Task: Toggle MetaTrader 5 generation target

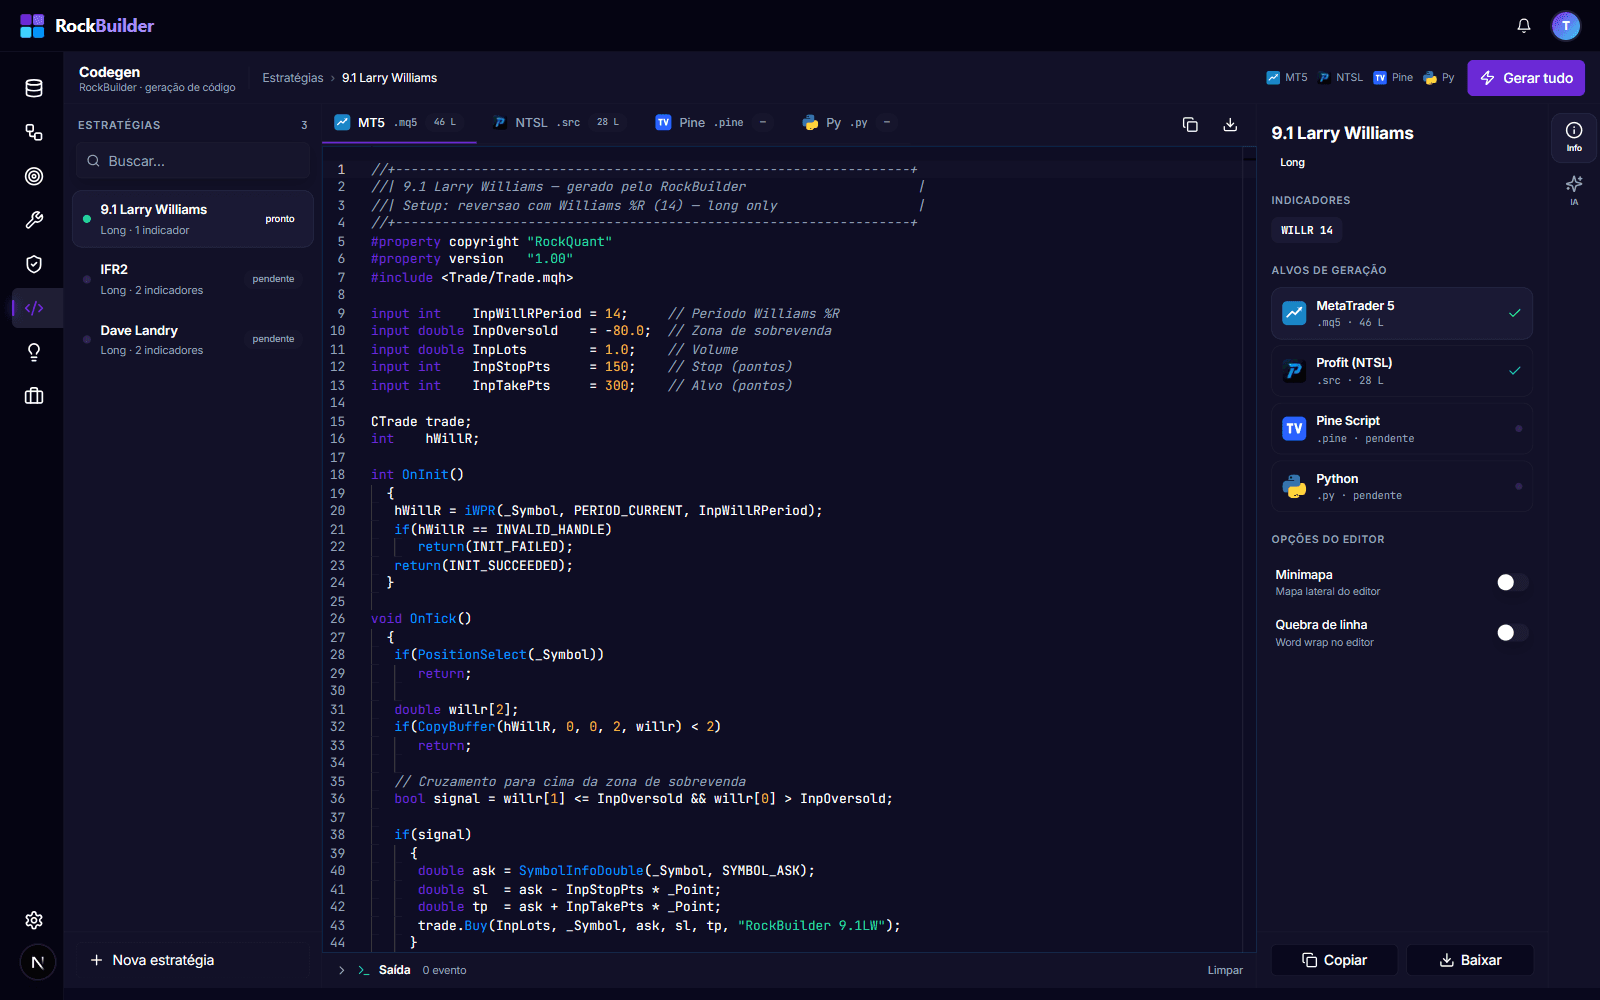Action: pyautogui.click(x=1402, y=314)
